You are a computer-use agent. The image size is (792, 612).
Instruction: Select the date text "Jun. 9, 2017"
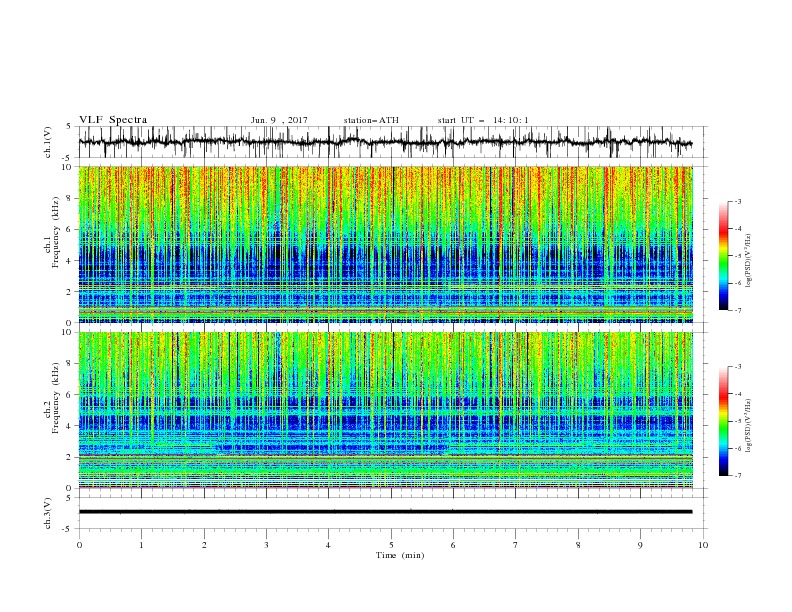tap(279, 120)
